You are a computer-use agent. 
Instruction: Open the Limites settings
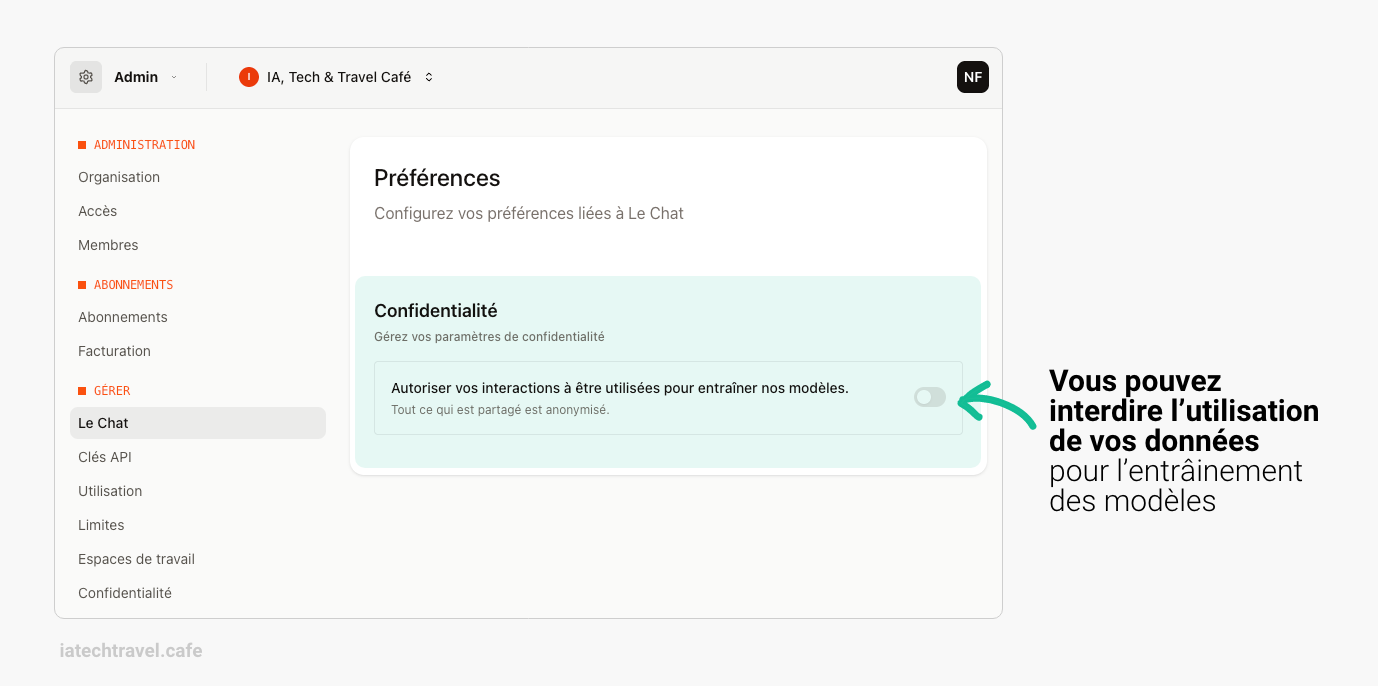[101, 525]
